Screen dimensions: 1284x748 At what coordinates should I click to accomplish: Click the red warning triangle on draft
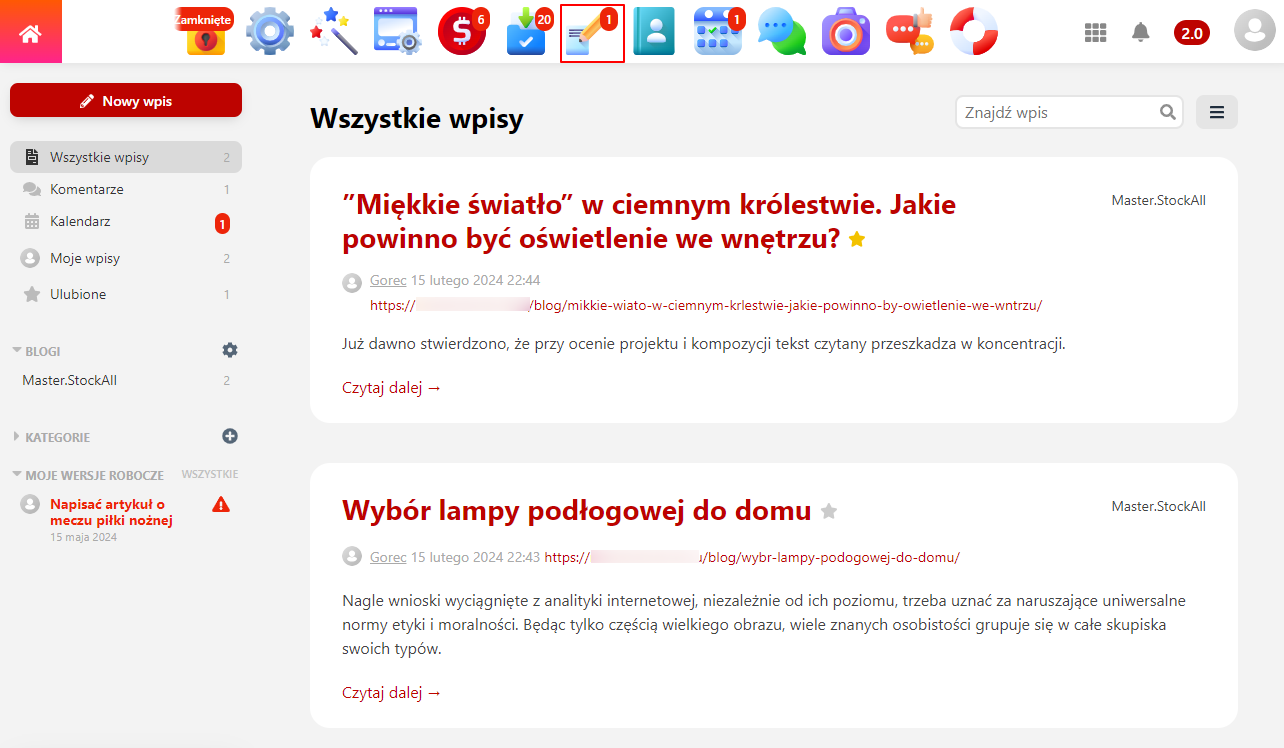point(222,505)
